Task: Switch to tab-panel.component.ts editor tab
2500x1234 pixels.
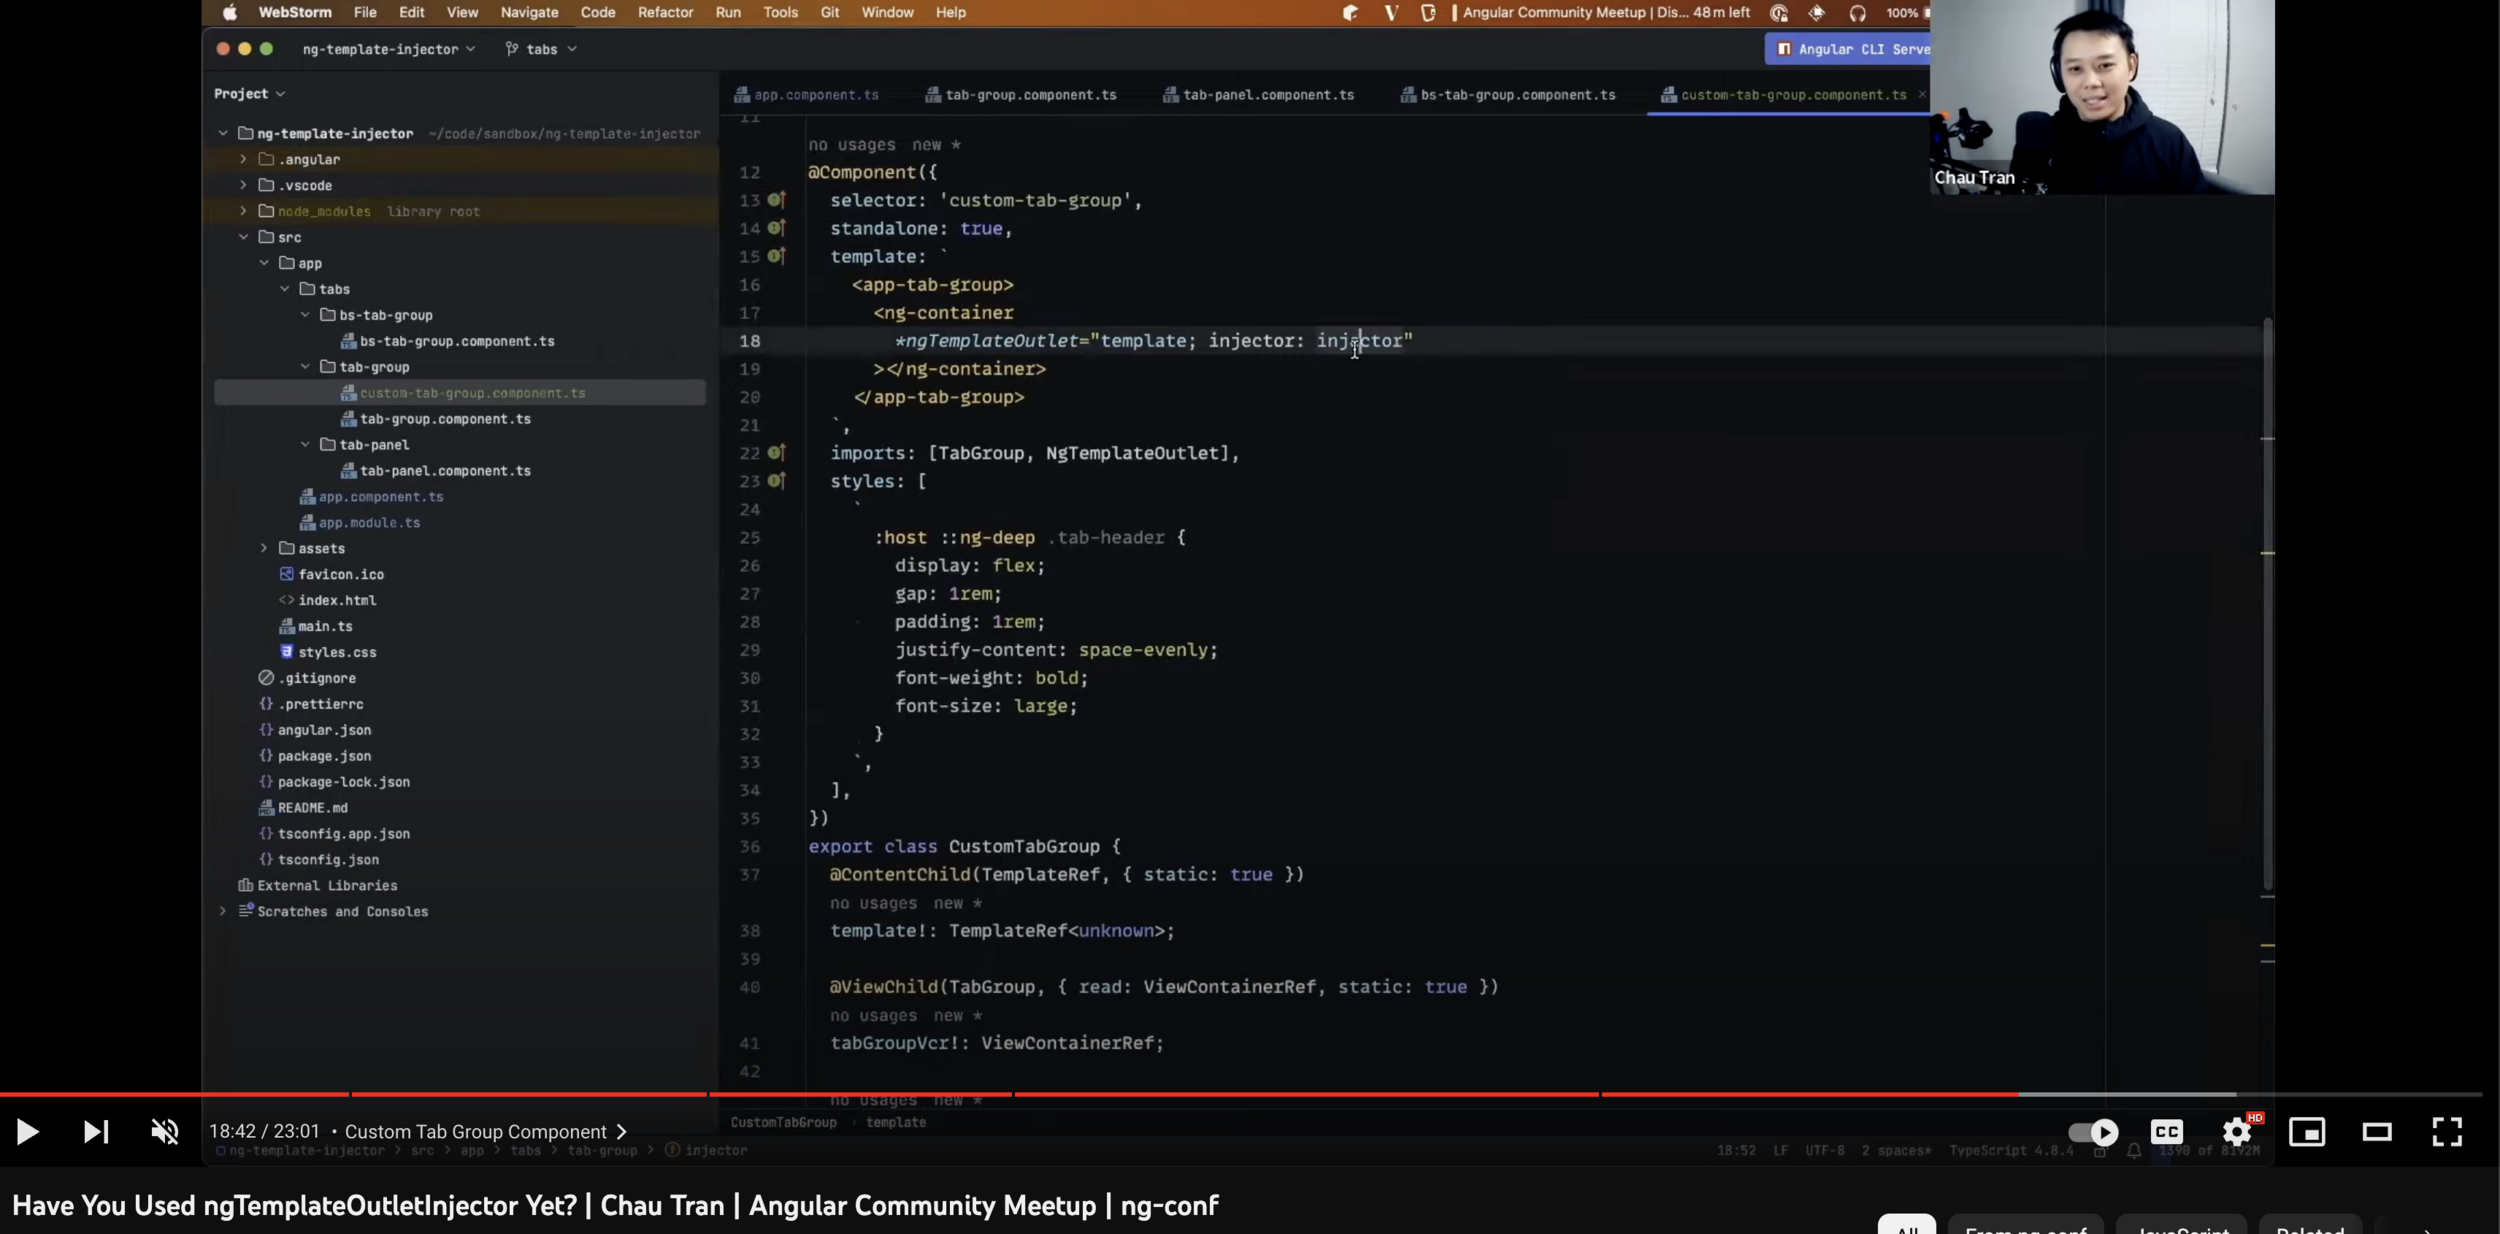Action: (1267, 95)
